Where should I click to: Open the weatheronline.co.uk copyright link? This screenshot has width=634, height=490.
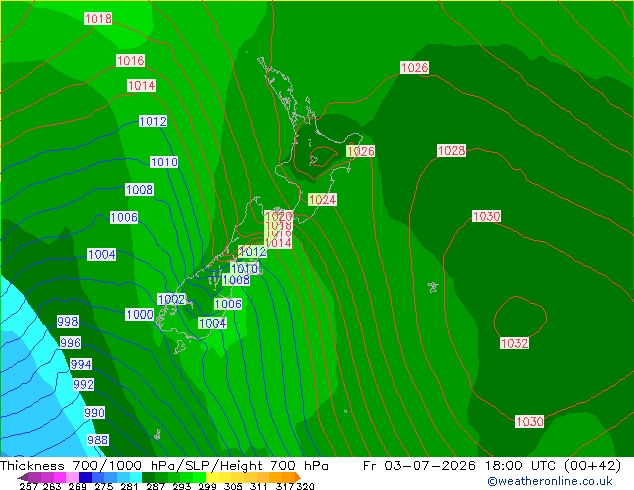(x=549, y=481)
